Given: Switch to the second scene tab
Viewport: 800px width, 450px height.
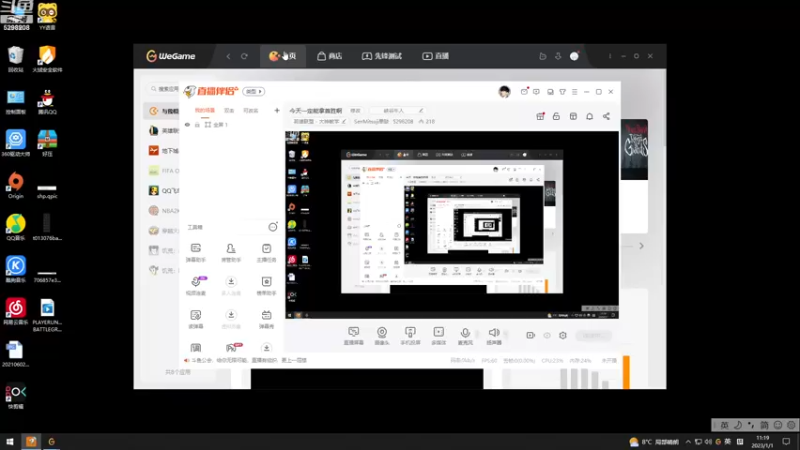Looking at the screenshot, I should pos(229,110).
